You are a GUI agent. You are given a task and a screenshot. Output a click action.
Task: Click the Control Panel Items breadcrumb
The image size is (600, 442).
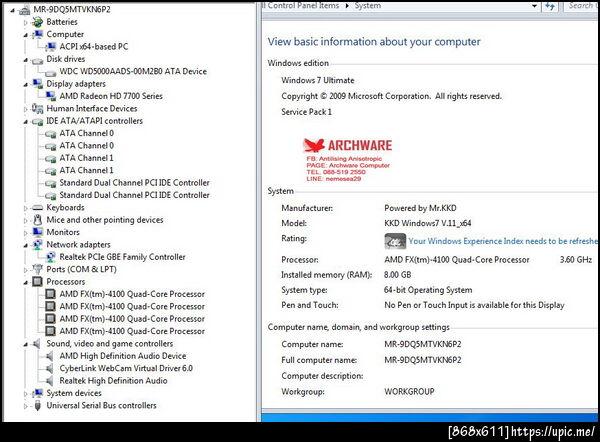coord(303,5)
